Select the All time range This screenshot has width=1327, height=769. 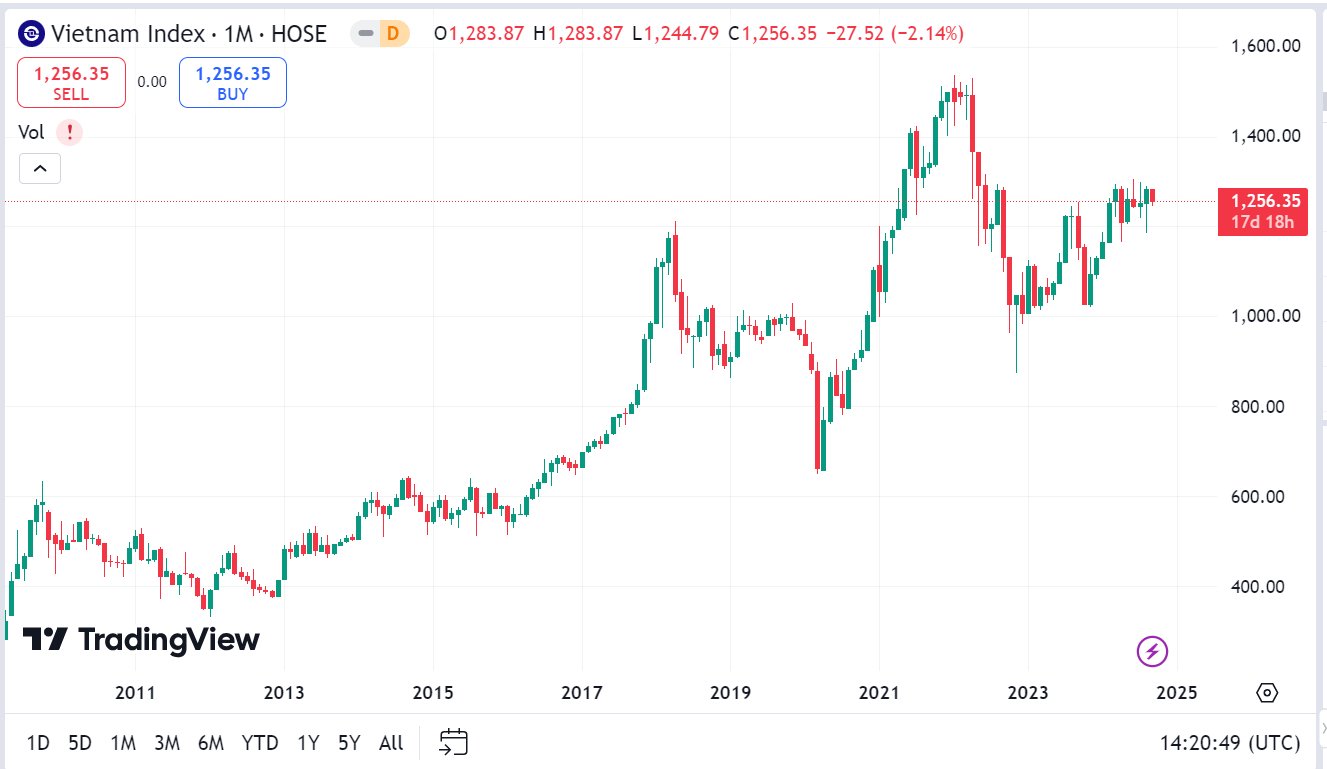click(391, 743)
